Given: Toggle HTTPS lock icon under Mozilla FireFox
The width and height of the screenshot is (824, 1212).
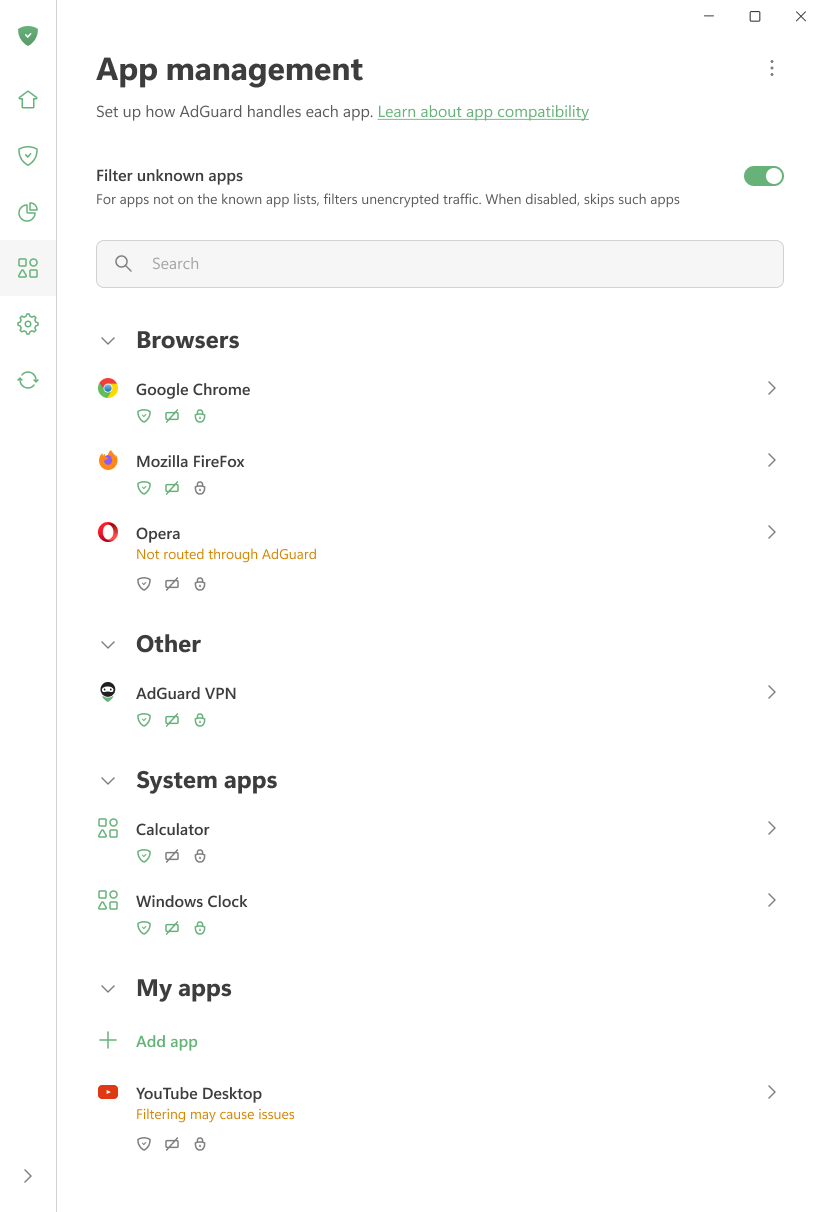Looking at the screenshot, I should point(200,488).
